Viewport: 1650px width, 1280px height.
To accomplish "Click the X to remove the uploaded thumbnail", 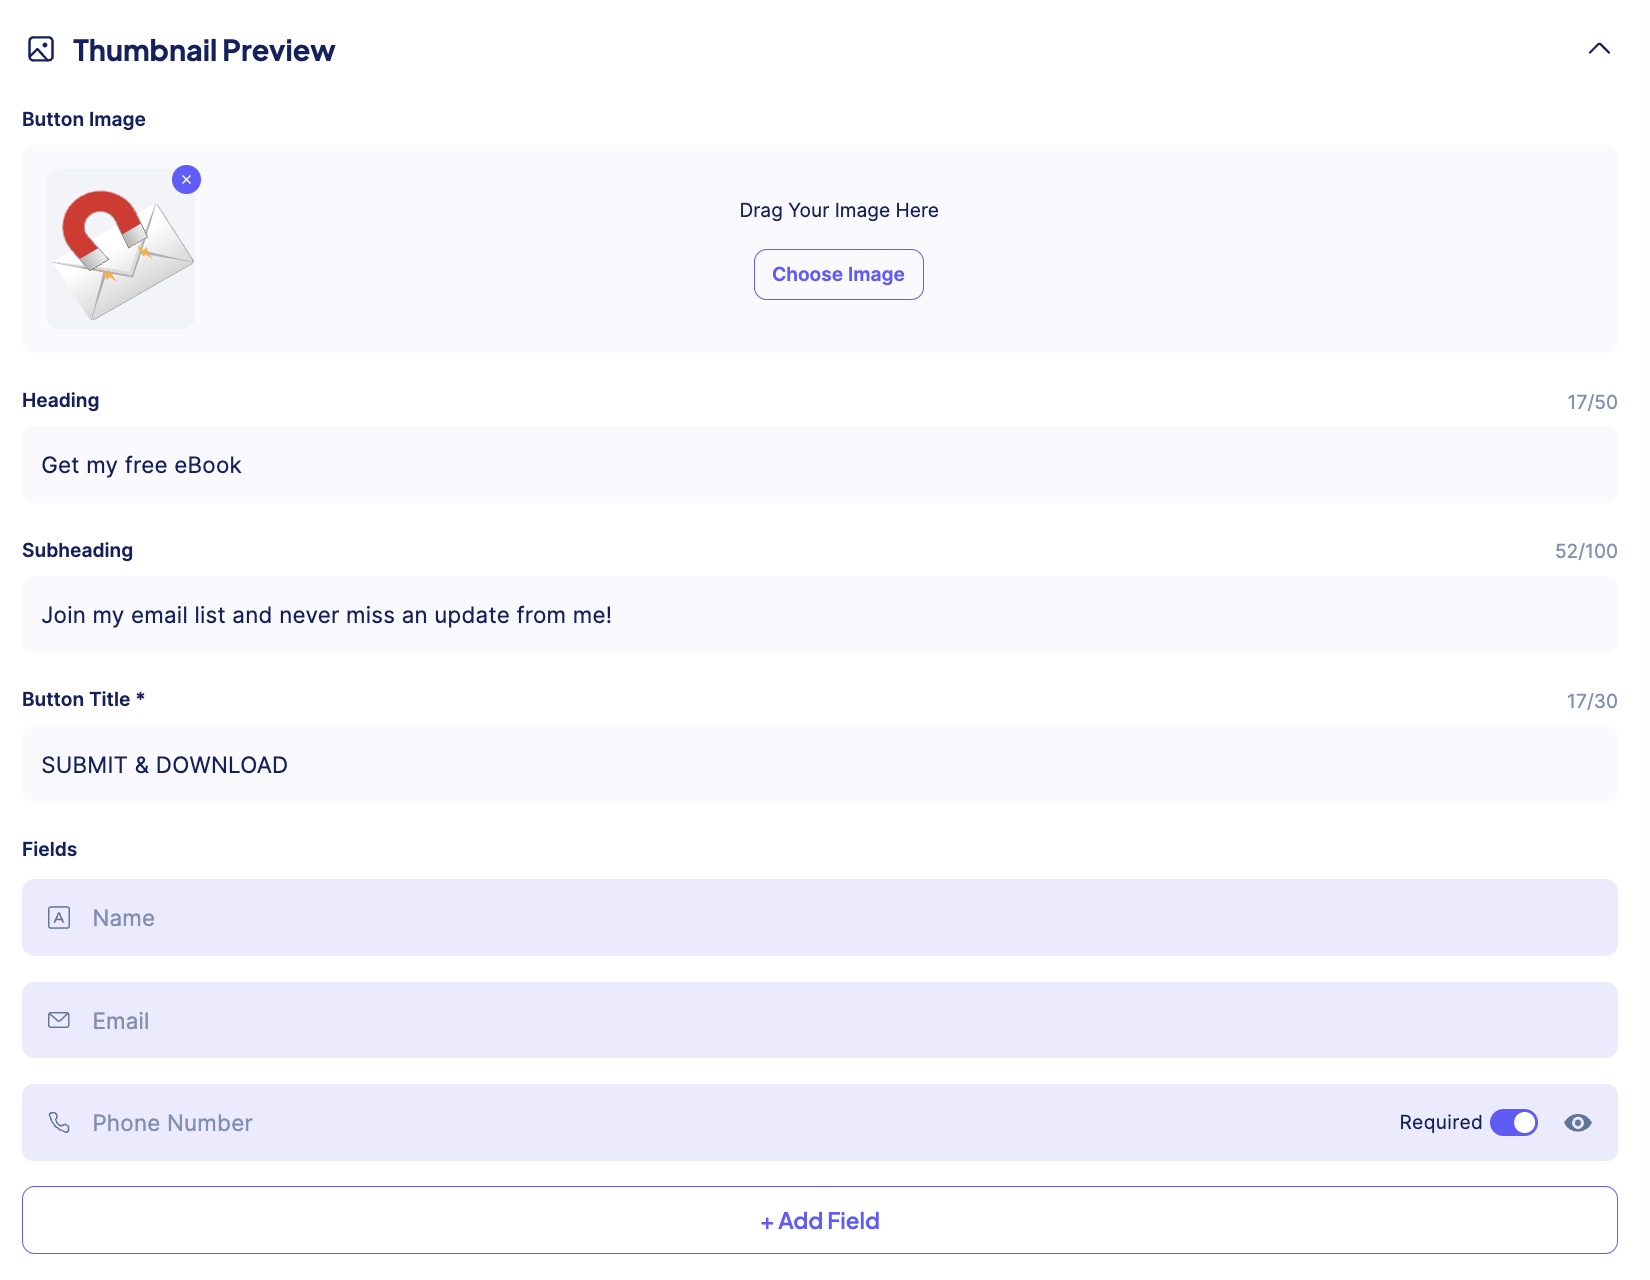I will coord(186,179).
